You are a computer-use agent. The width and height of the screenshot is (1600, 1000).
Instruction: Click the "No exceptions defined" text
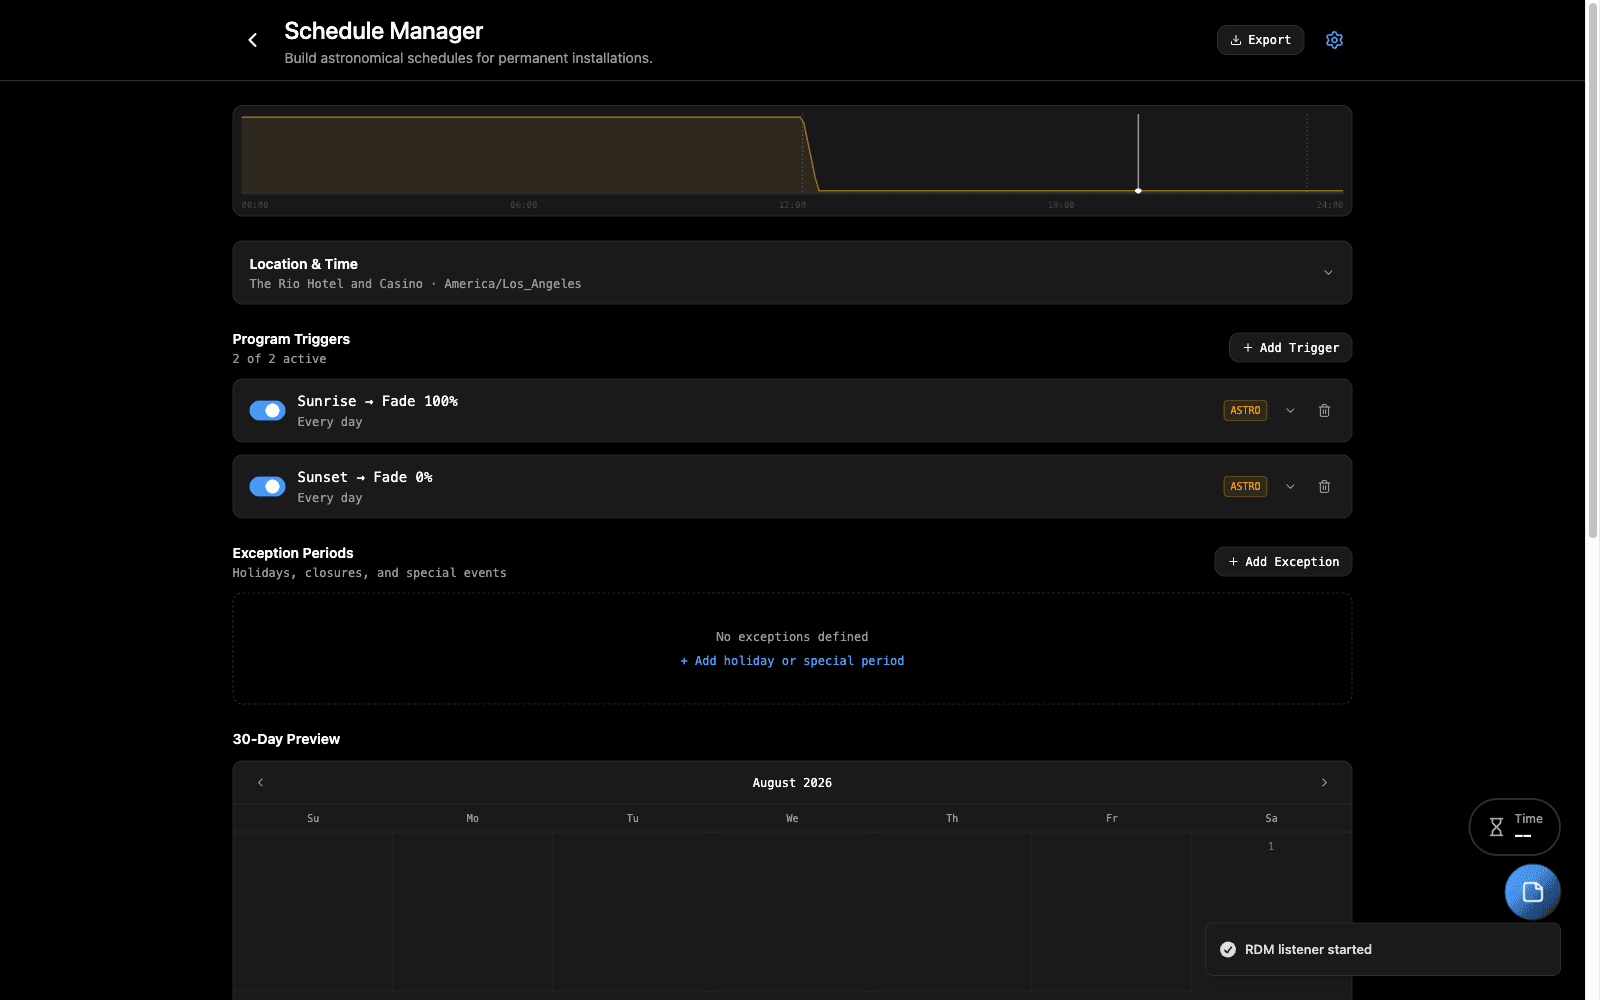[x=792, y=637]
